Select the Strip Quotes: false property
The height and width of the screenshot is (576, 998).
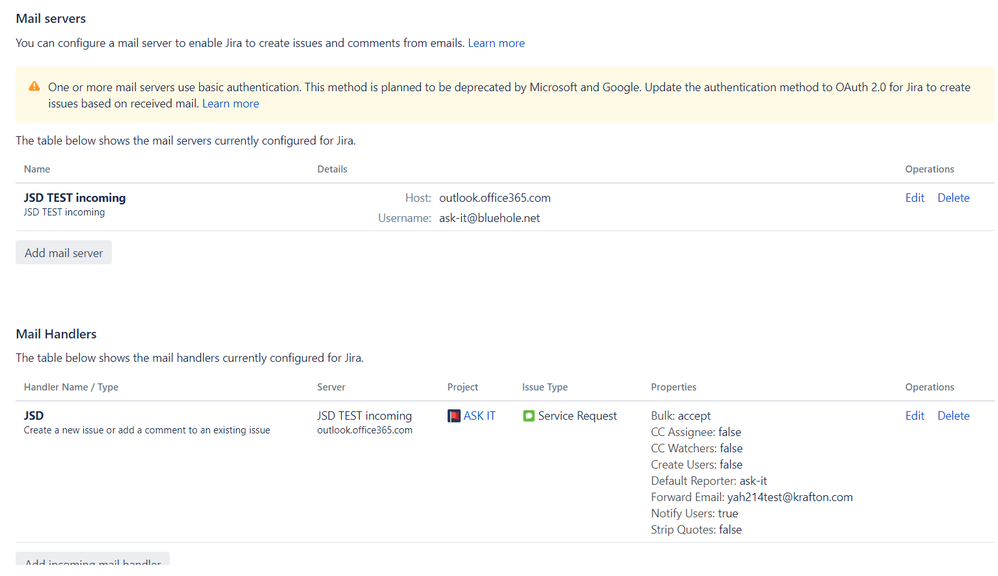coord(696,530)
